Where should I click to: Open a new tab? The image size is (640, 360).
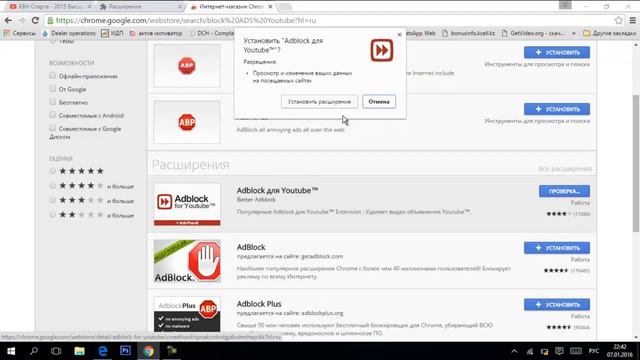285,7
